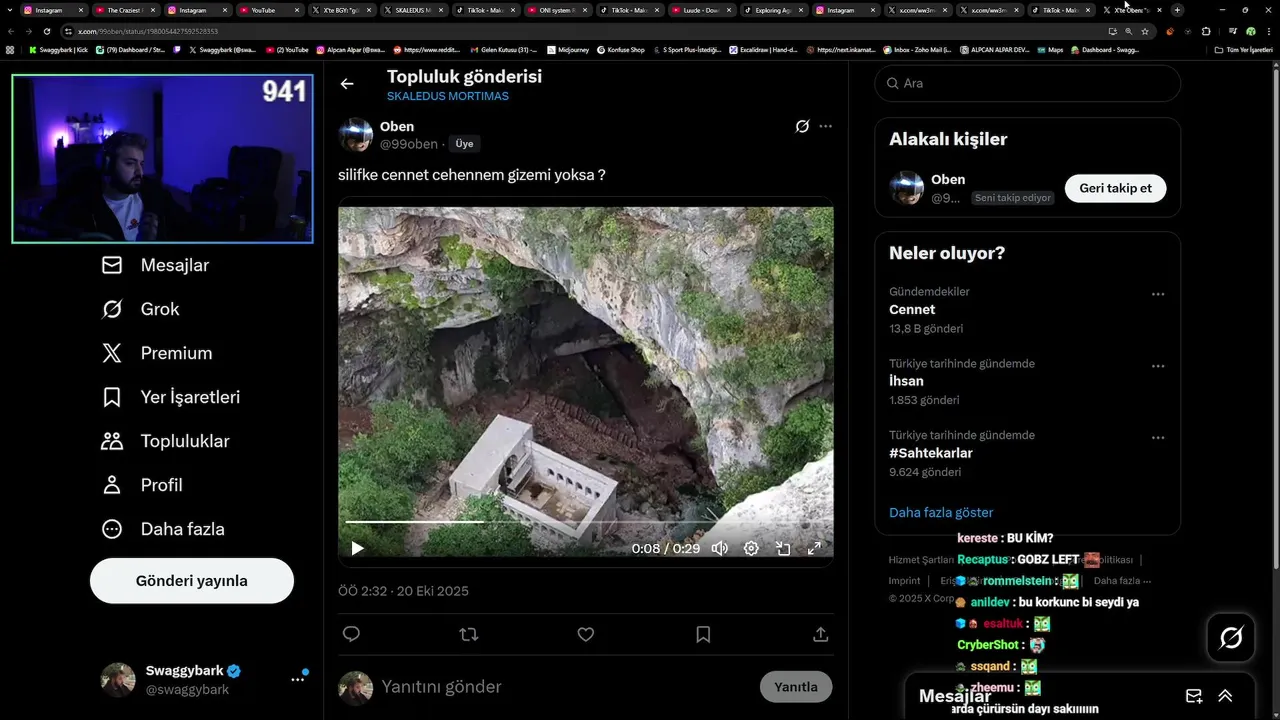Switch to the Exploring TikTok tab
The width and height of the screenshot is (1280, 720).
point(773,10)
